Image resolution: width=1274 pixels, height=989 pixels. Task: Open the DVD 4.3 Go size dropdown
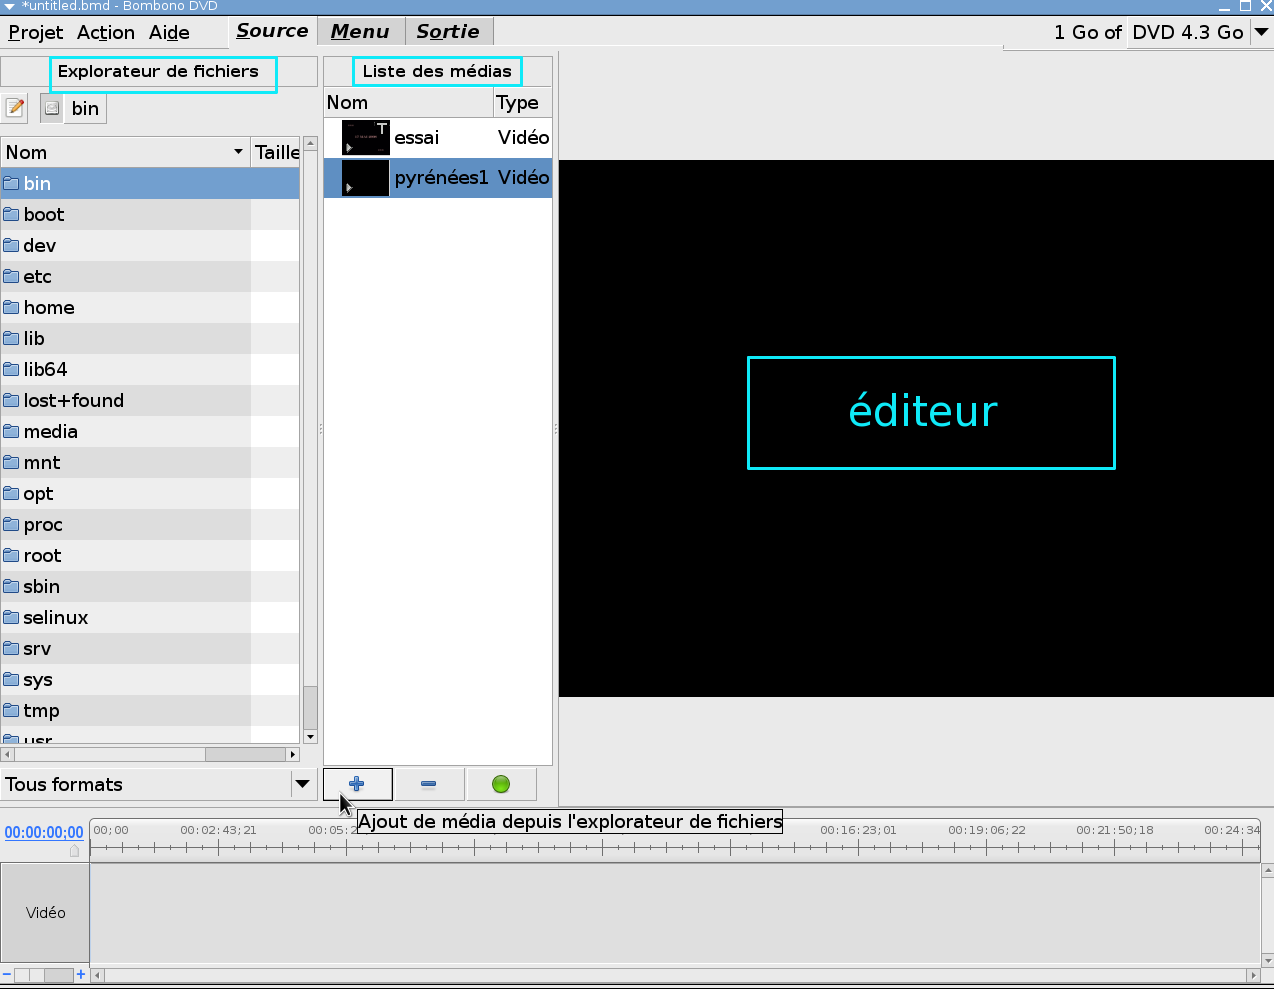(x=1261, y=32)
